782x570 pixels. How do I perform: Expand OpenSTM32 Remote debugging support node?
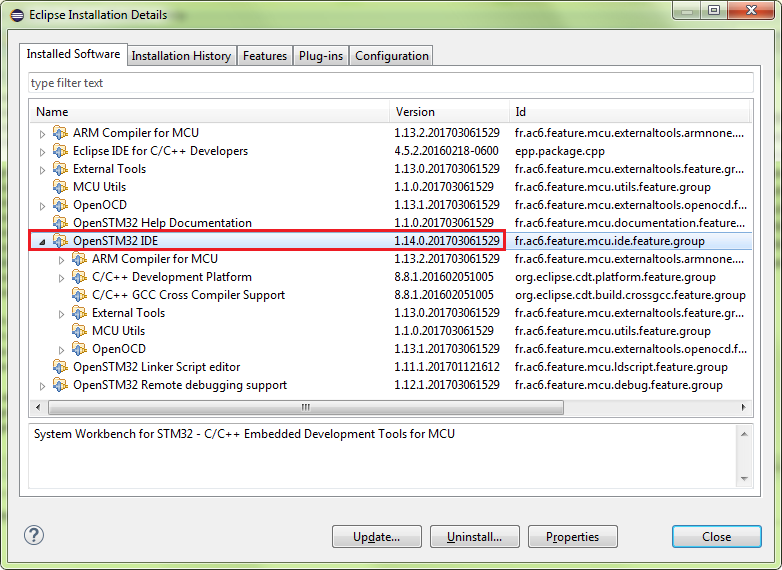(x=42, y=385)
